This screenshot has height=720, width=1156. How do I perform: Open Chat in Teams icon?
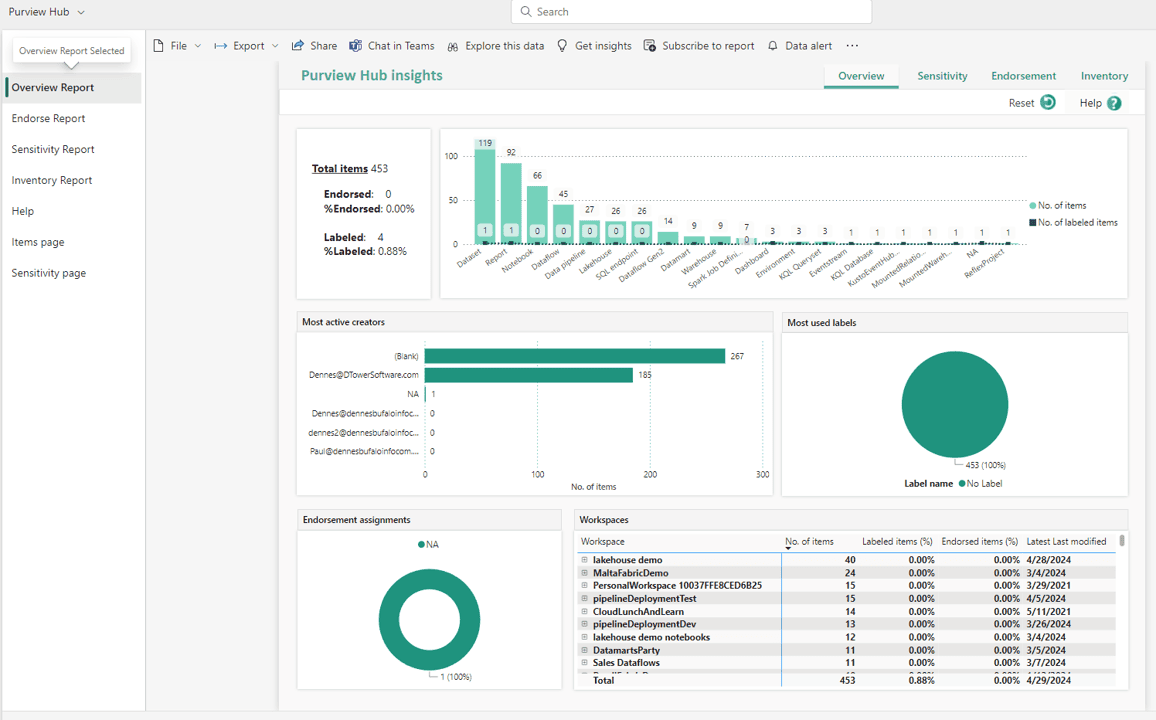[x=355, y=46]
